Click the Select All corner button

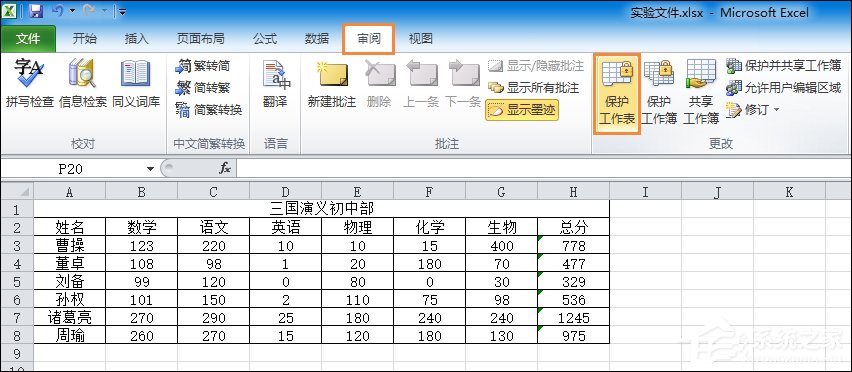pos(17,191)
